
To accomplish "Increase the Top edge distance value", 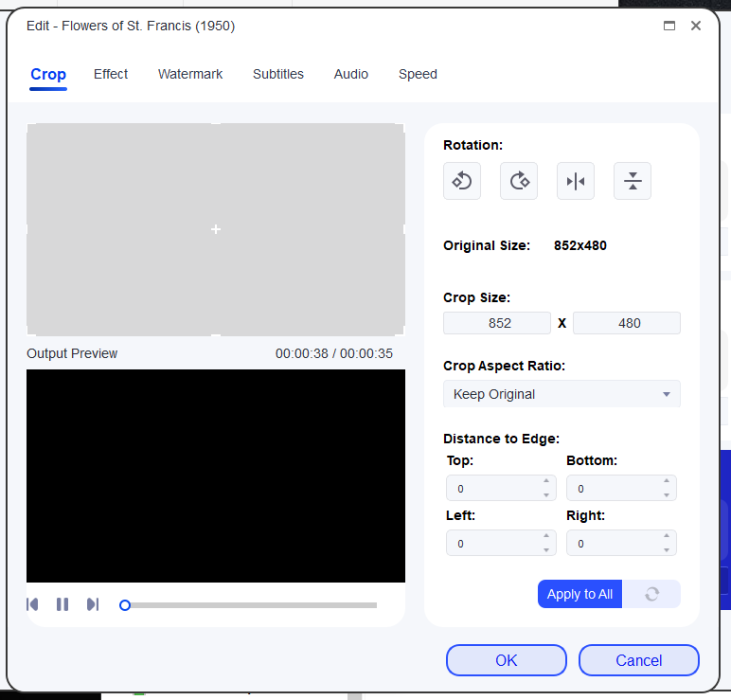I will (x=546, y=482).
